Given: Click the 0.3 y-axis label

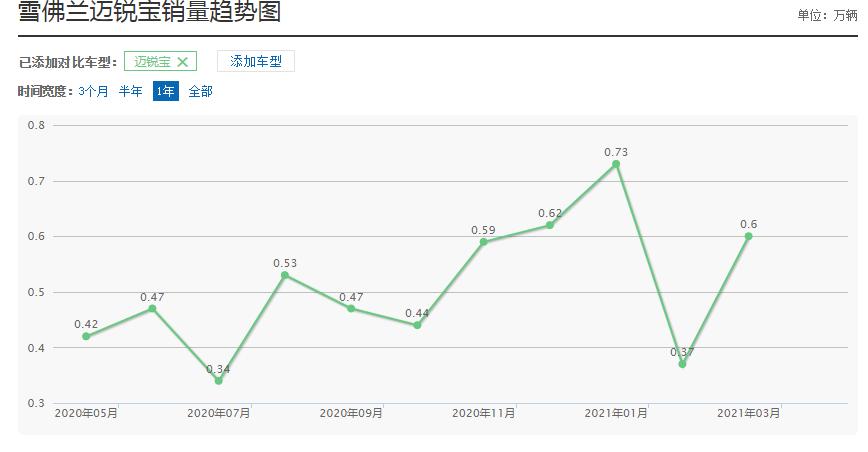Looking at the screenshot, I should tap(36, 403).
